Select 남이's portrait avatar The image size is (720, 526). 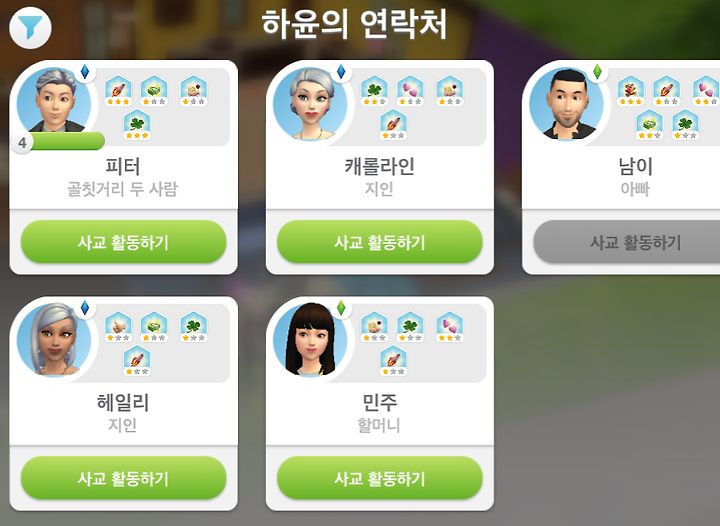(x=566, y=103)
